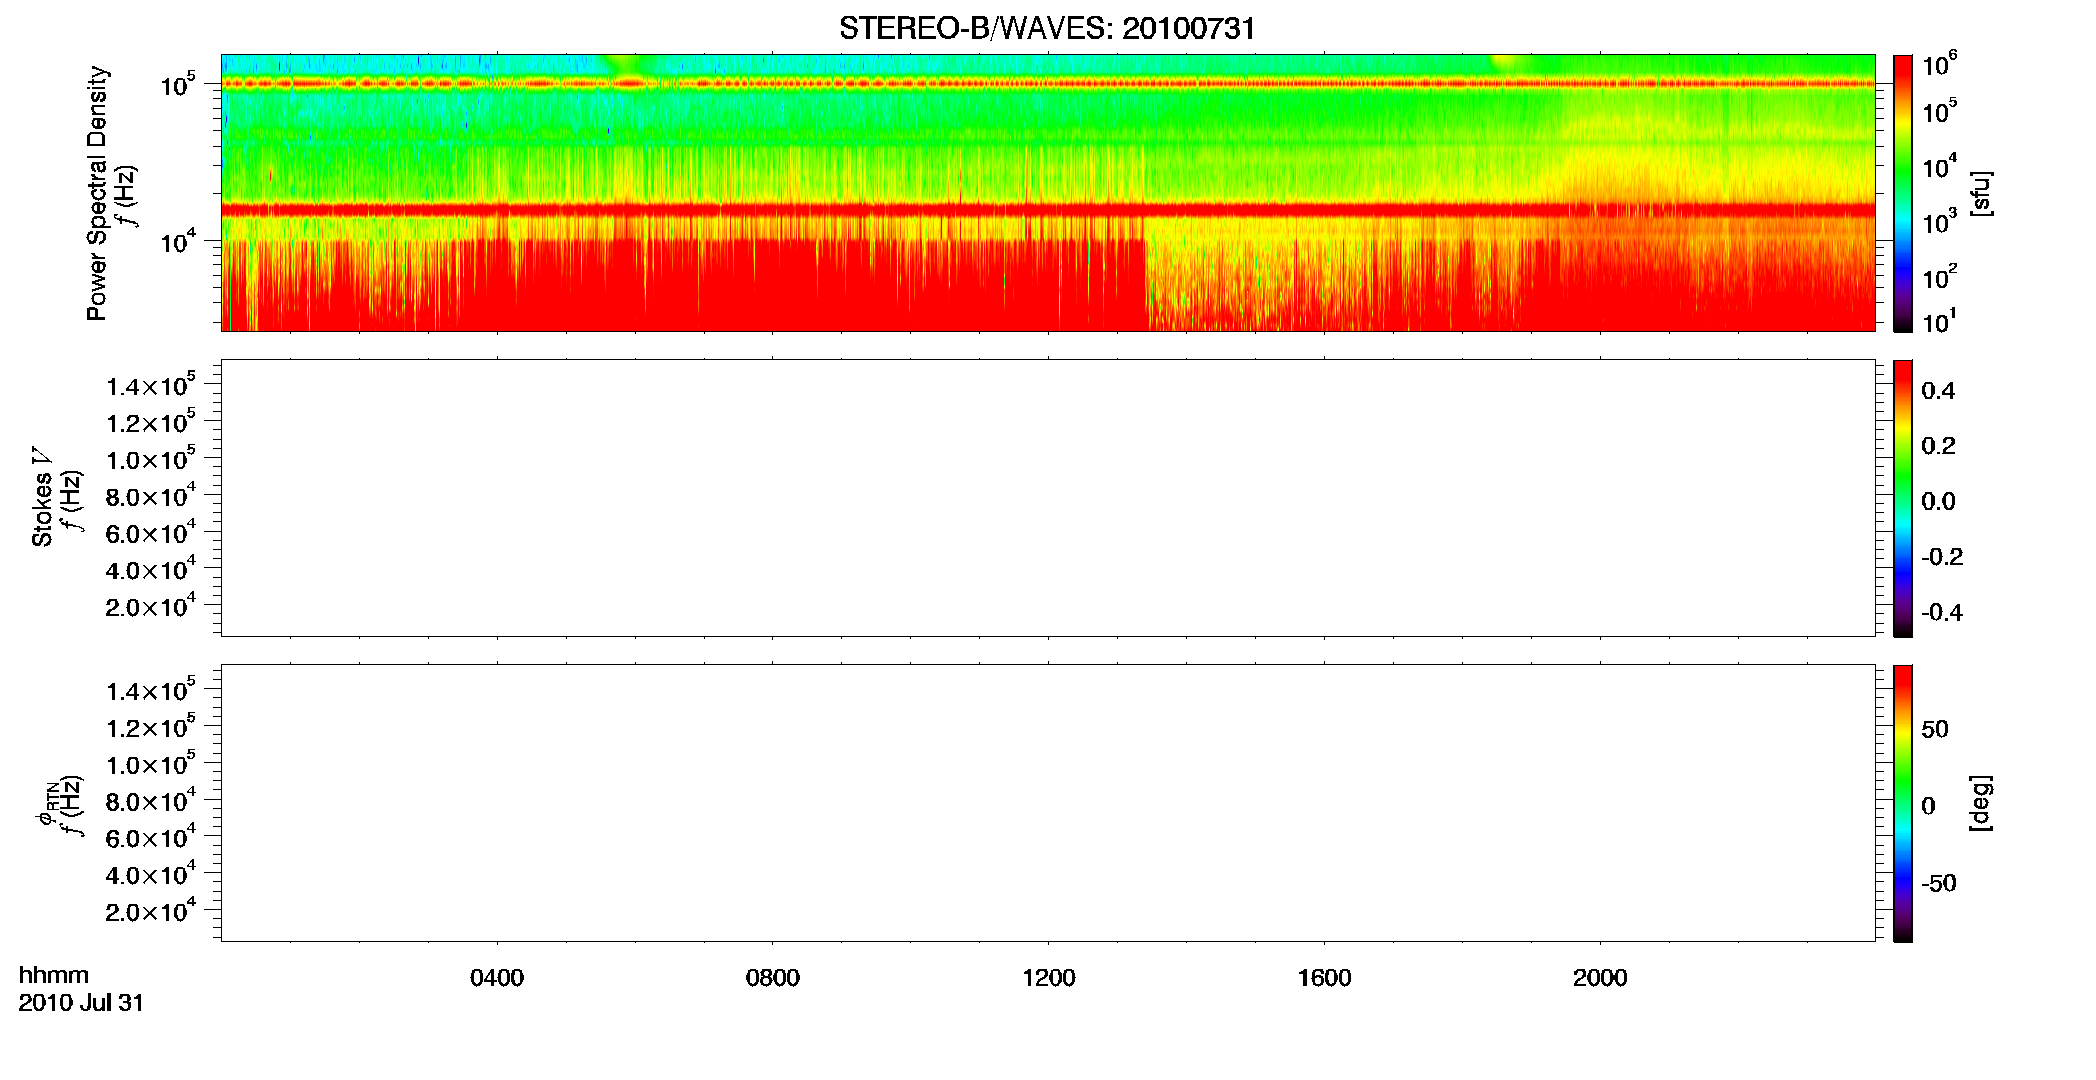Click the 10^1 tick on sfu color bar
The height and width of the screenshot is (1080, 2096).
(1939, 321)
